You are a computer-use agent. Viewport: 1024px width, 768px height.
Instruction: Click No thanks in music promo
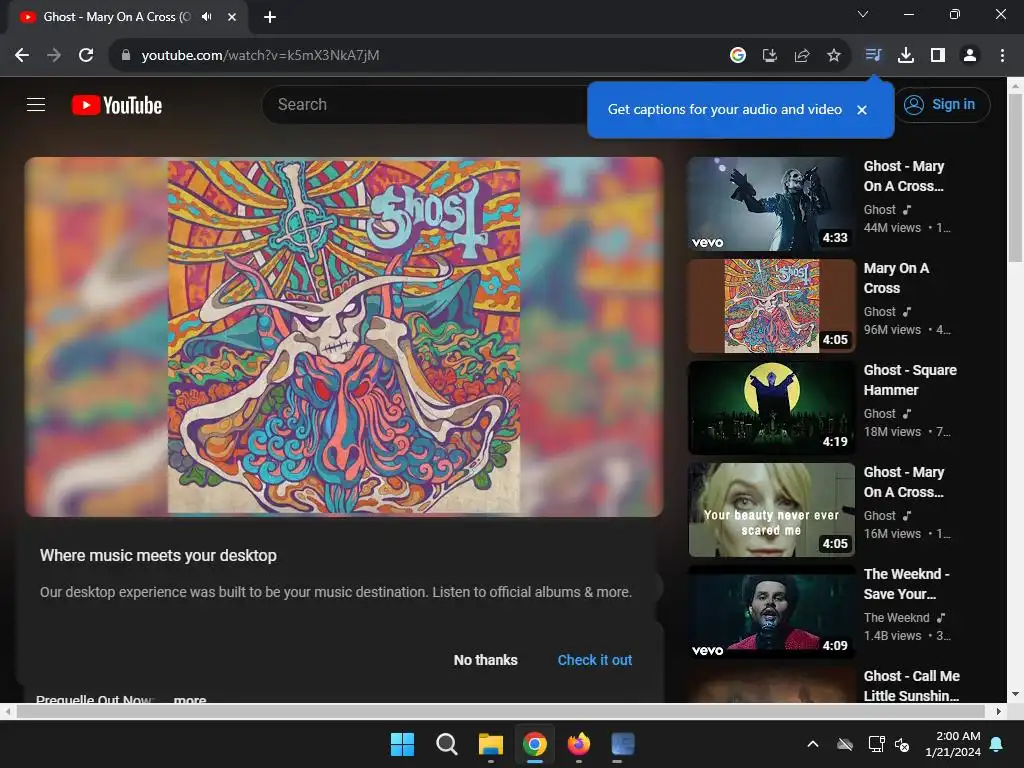click(x=485, y=660)
